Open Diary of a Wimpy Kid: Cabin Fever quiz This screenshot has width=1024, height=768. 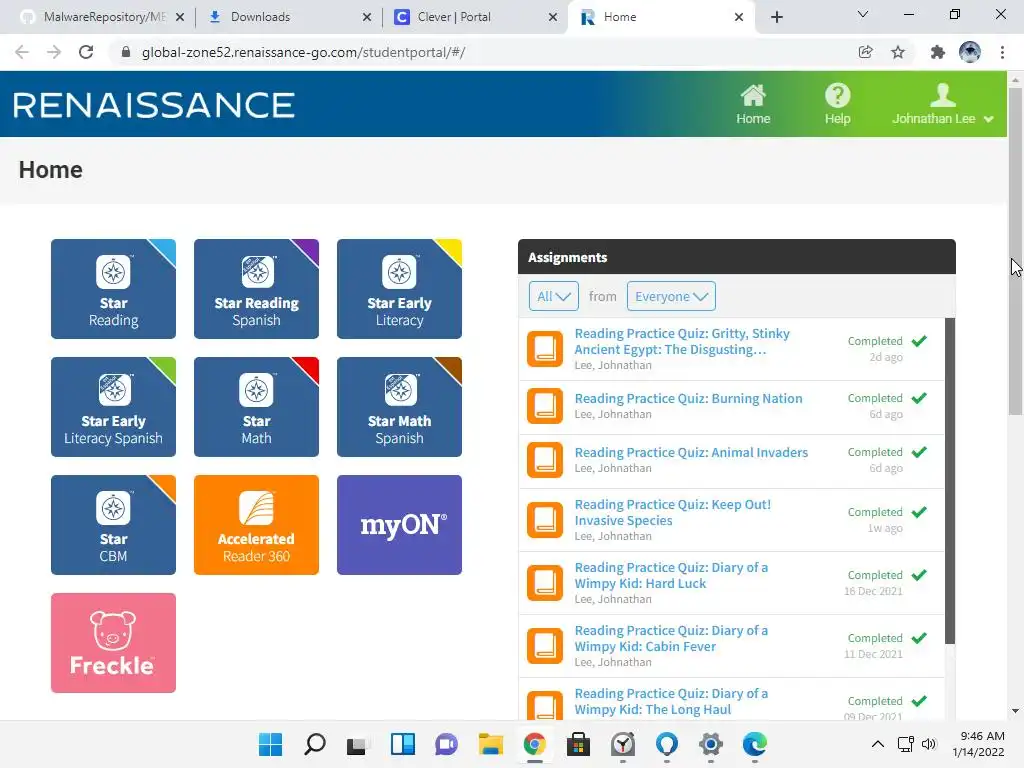pyautogui.click(x=671, y=638)
